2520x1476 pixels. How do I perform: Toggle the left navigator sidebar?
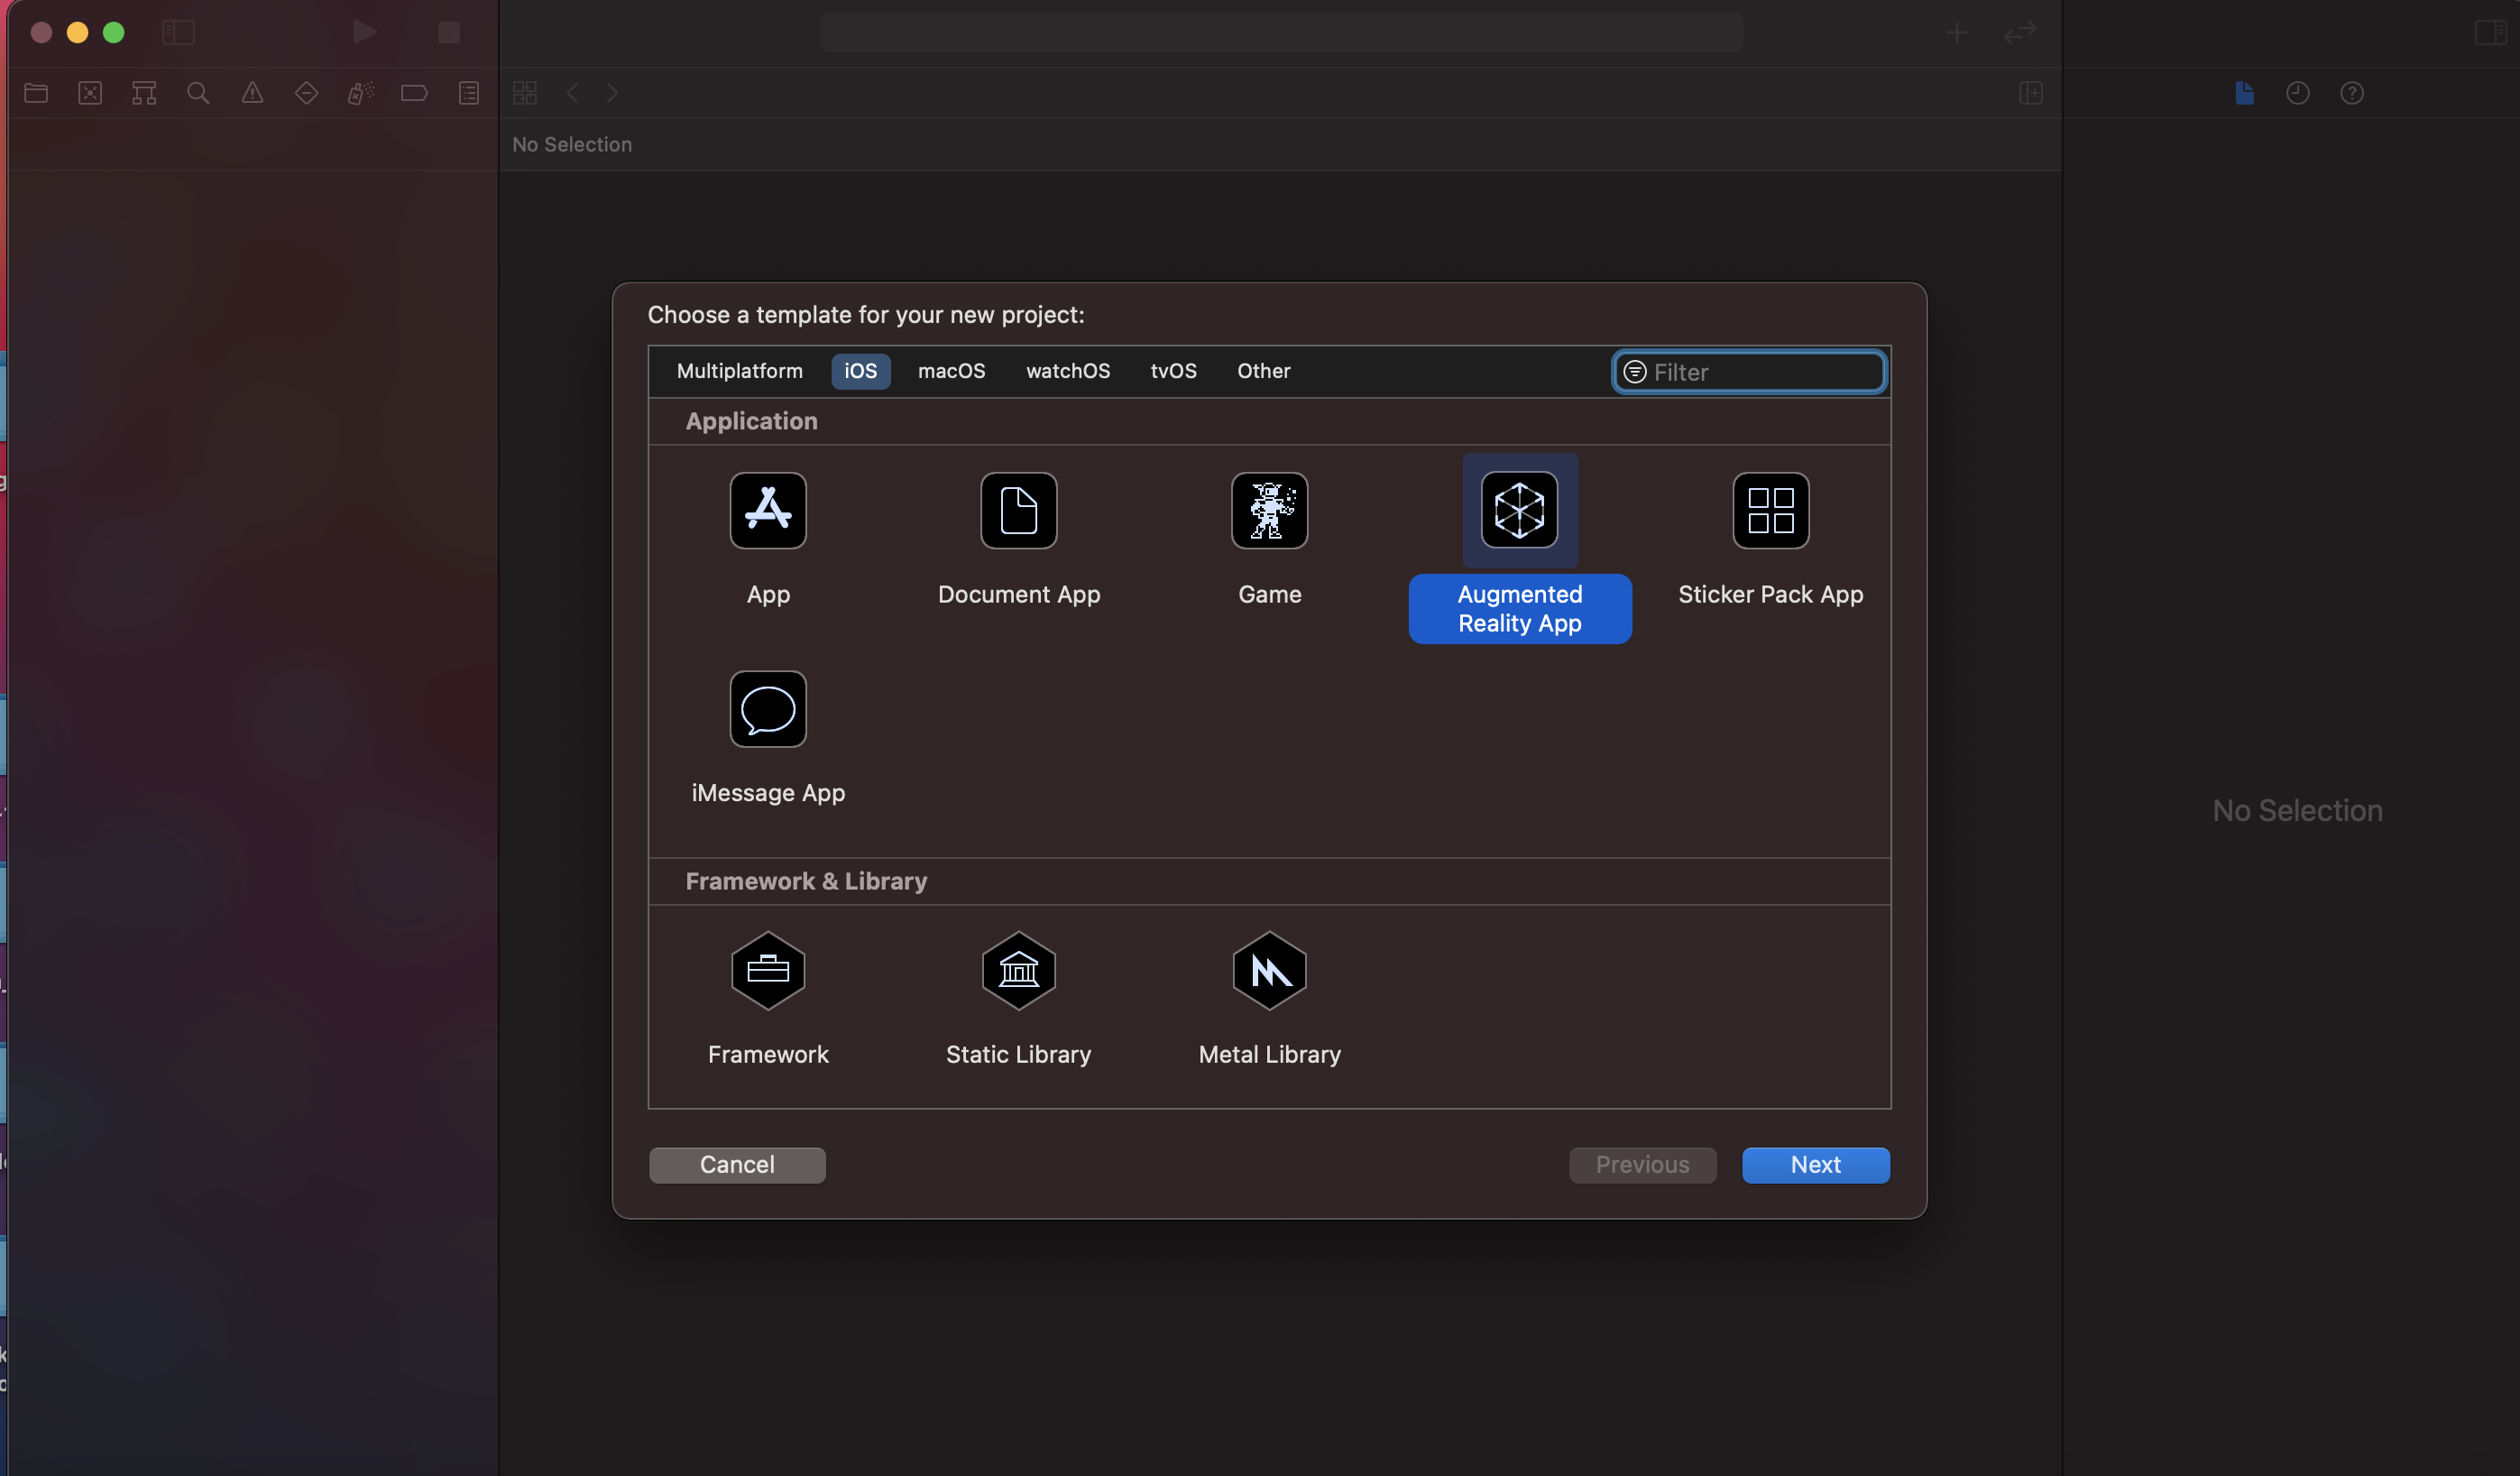coord(178,33)
